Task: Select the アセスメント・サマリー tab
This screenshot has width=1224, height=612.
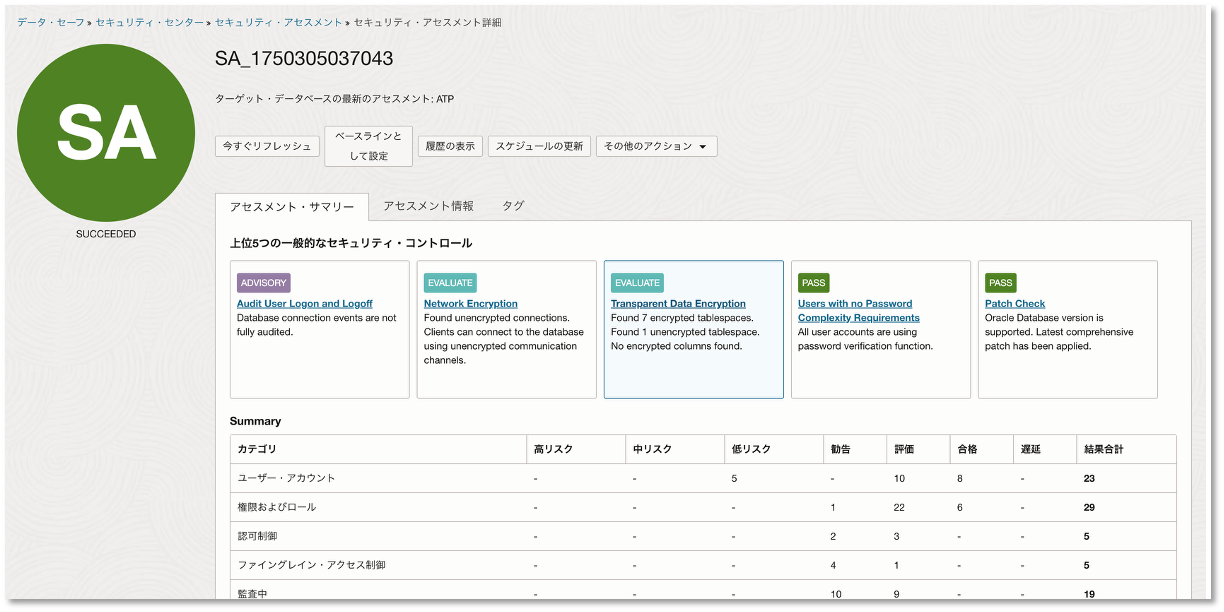Action: point(292,207)
